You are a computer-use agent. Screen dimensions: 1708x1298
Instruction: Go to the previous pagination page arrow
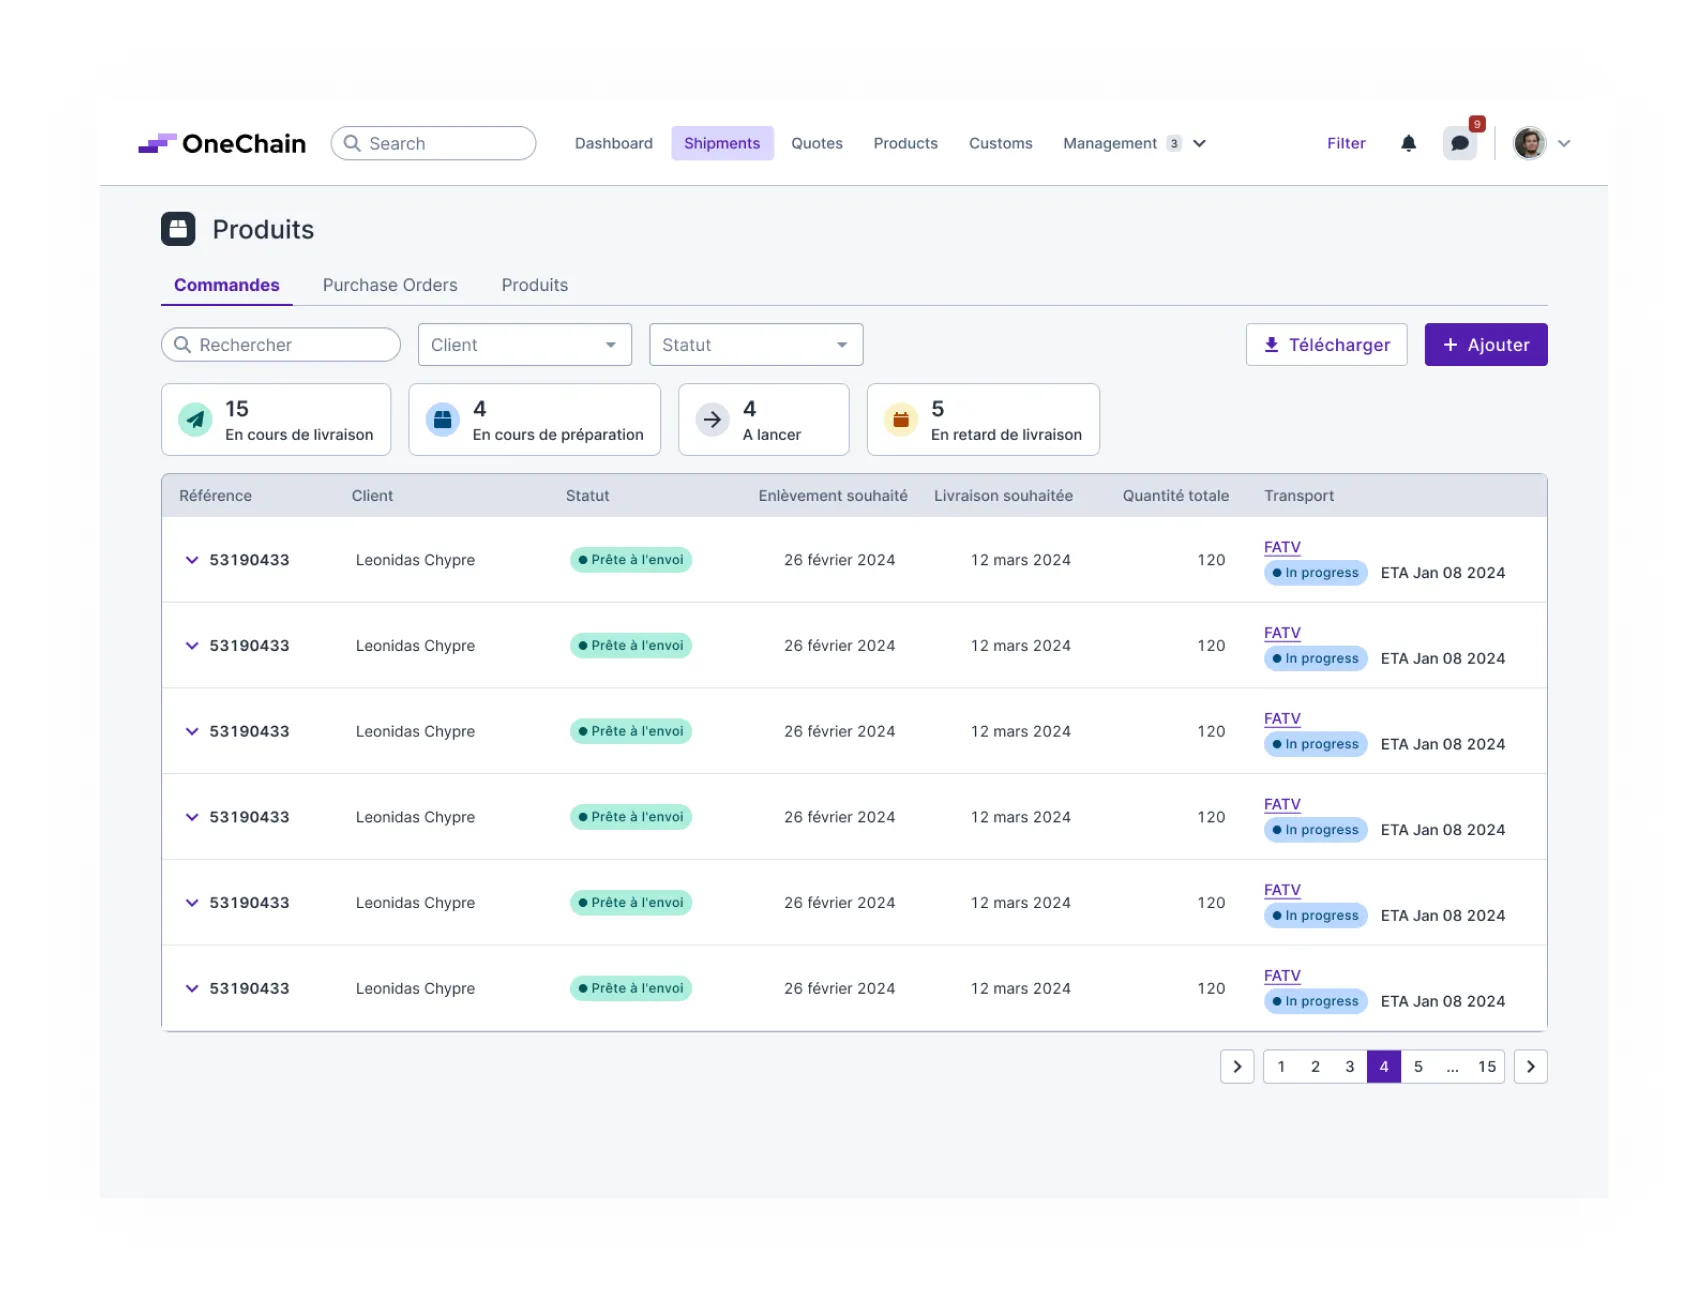point(1237,1066)
